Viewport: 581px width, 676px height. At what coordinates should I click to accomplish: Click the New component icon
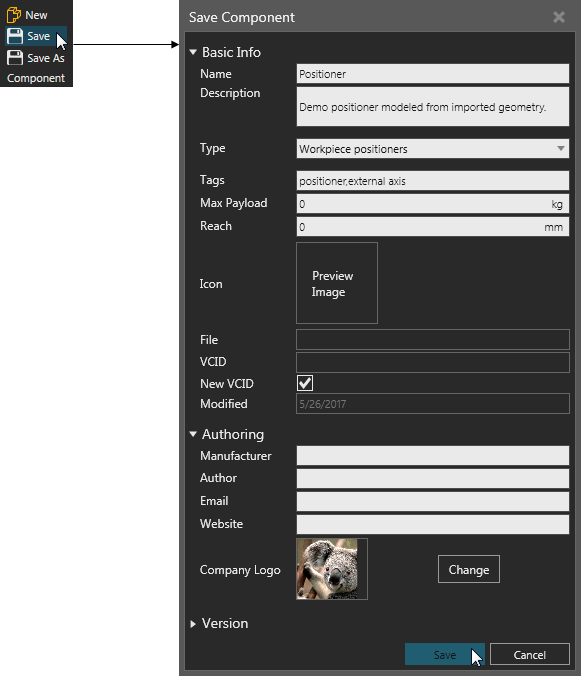14,15
